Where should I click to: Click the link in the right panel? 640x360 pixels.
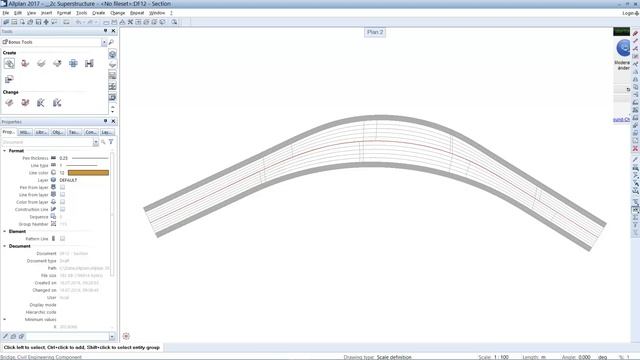(x=621, y=120)
